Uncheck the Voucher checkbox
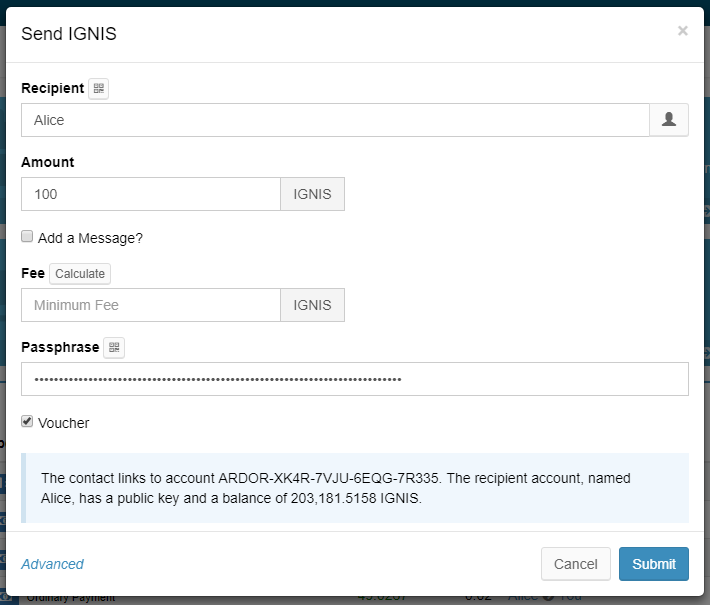 coord(28,422)
